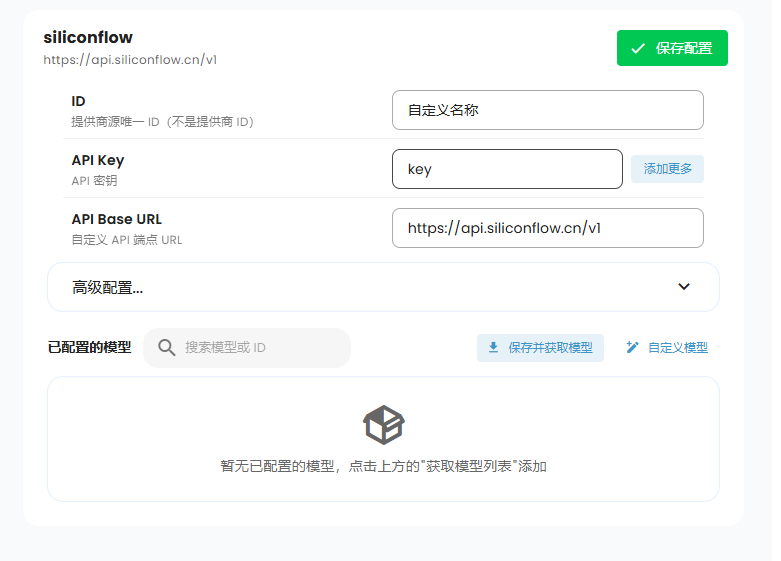Screen dimensions: 781x561
Task: Click the 提供商源唯一 ID description text
Action: [163, 122]
